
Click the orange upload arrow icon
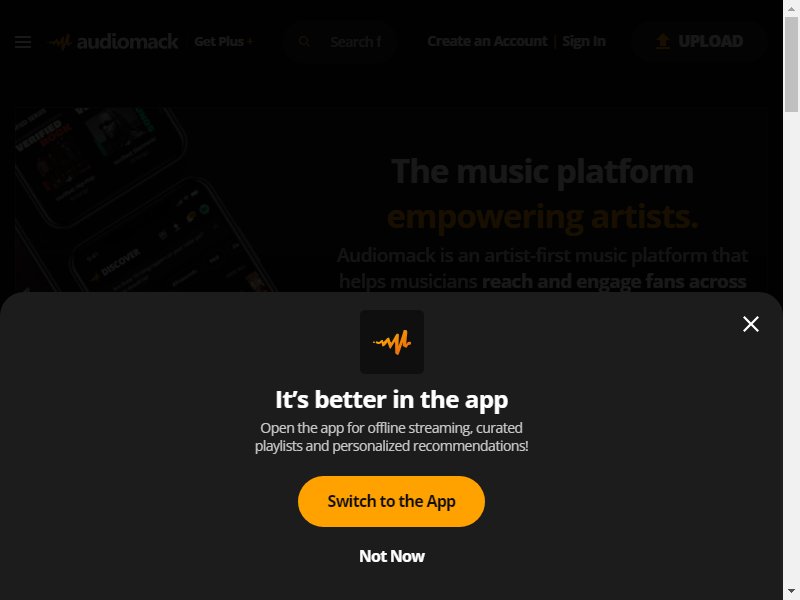coord(663,41)
